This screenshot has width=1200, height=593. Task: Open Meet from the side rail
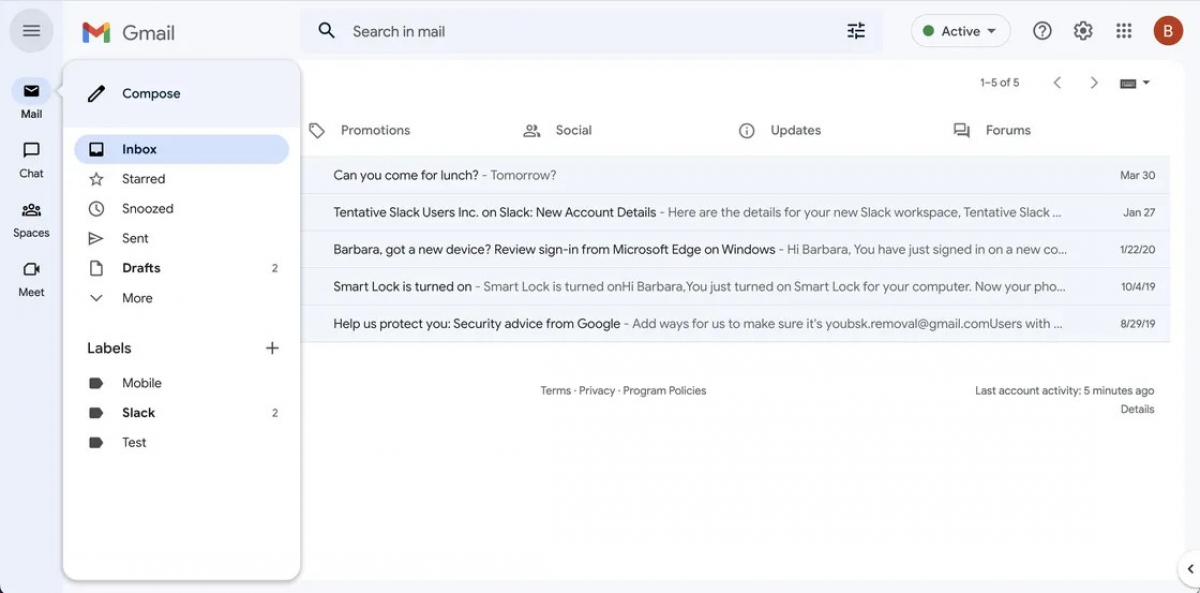tap(31, 278)
